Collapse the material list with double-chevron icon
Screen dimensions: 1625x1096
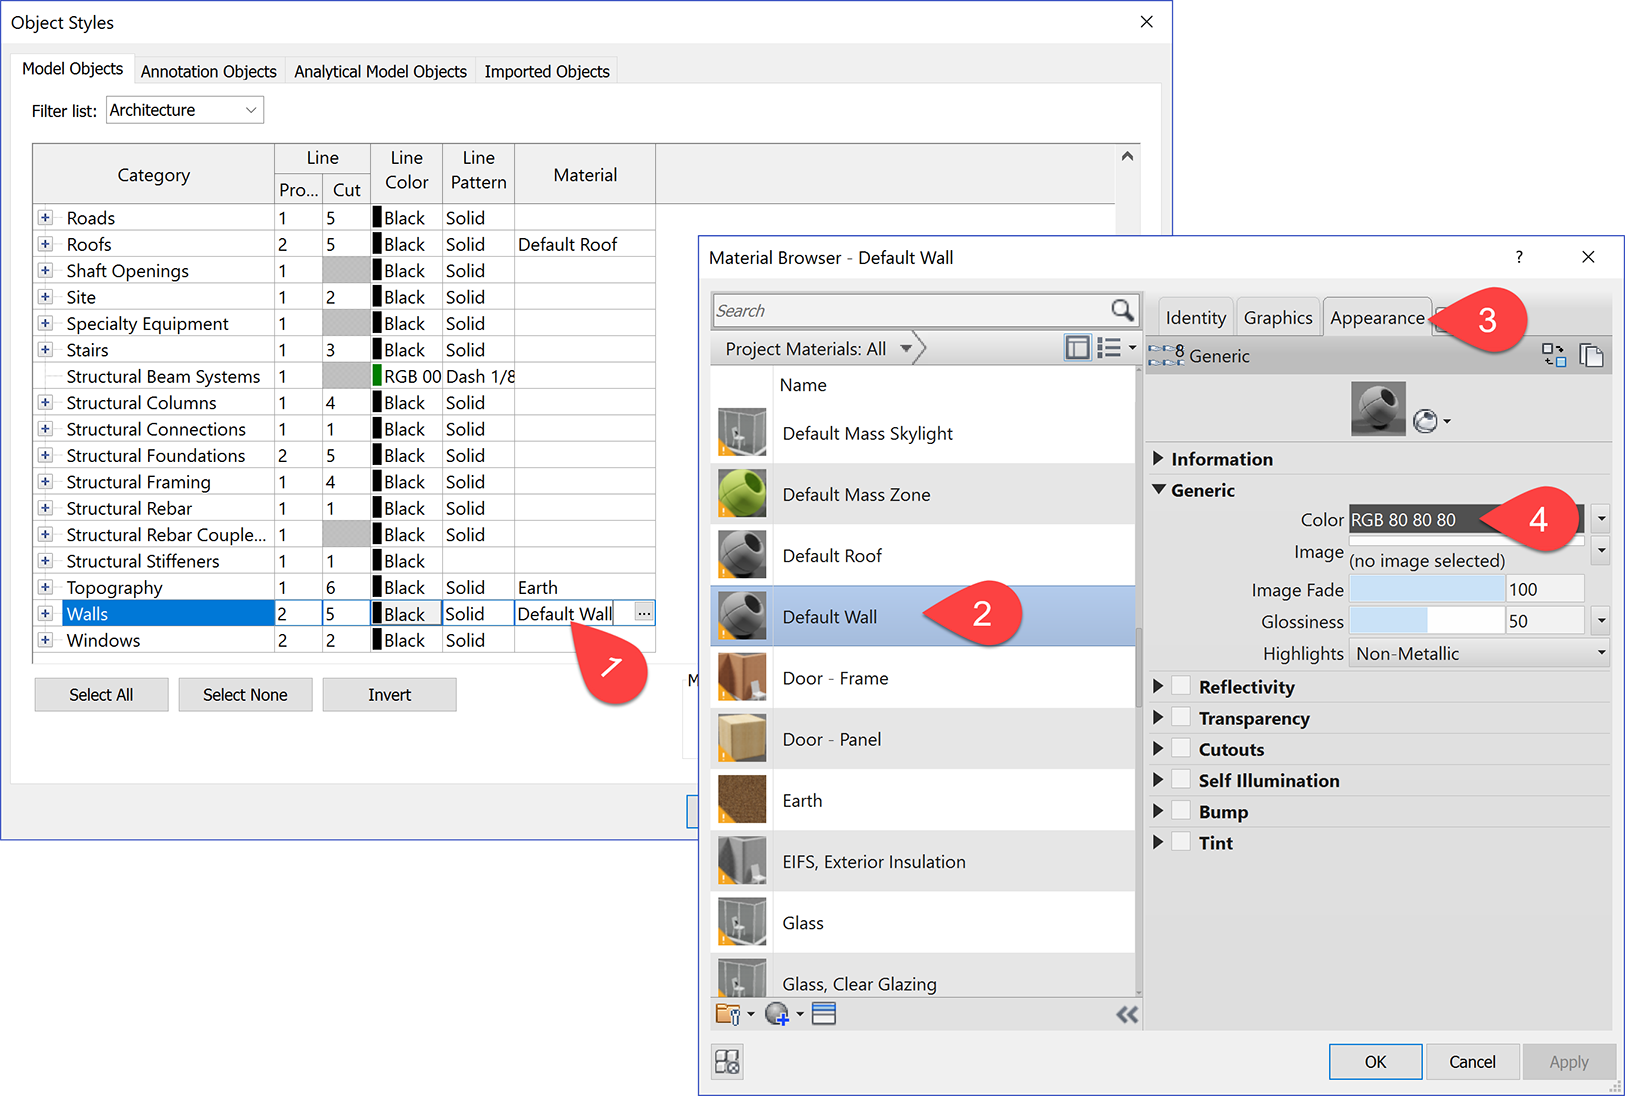(1127, 1015)
